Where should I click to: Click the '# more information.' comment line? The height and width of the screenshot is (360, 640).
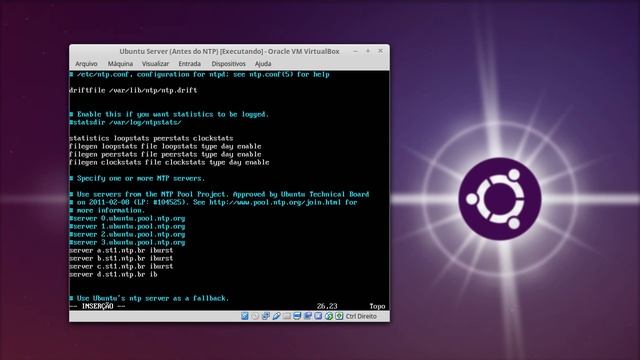pyautogui.click(x=107, y=210)
